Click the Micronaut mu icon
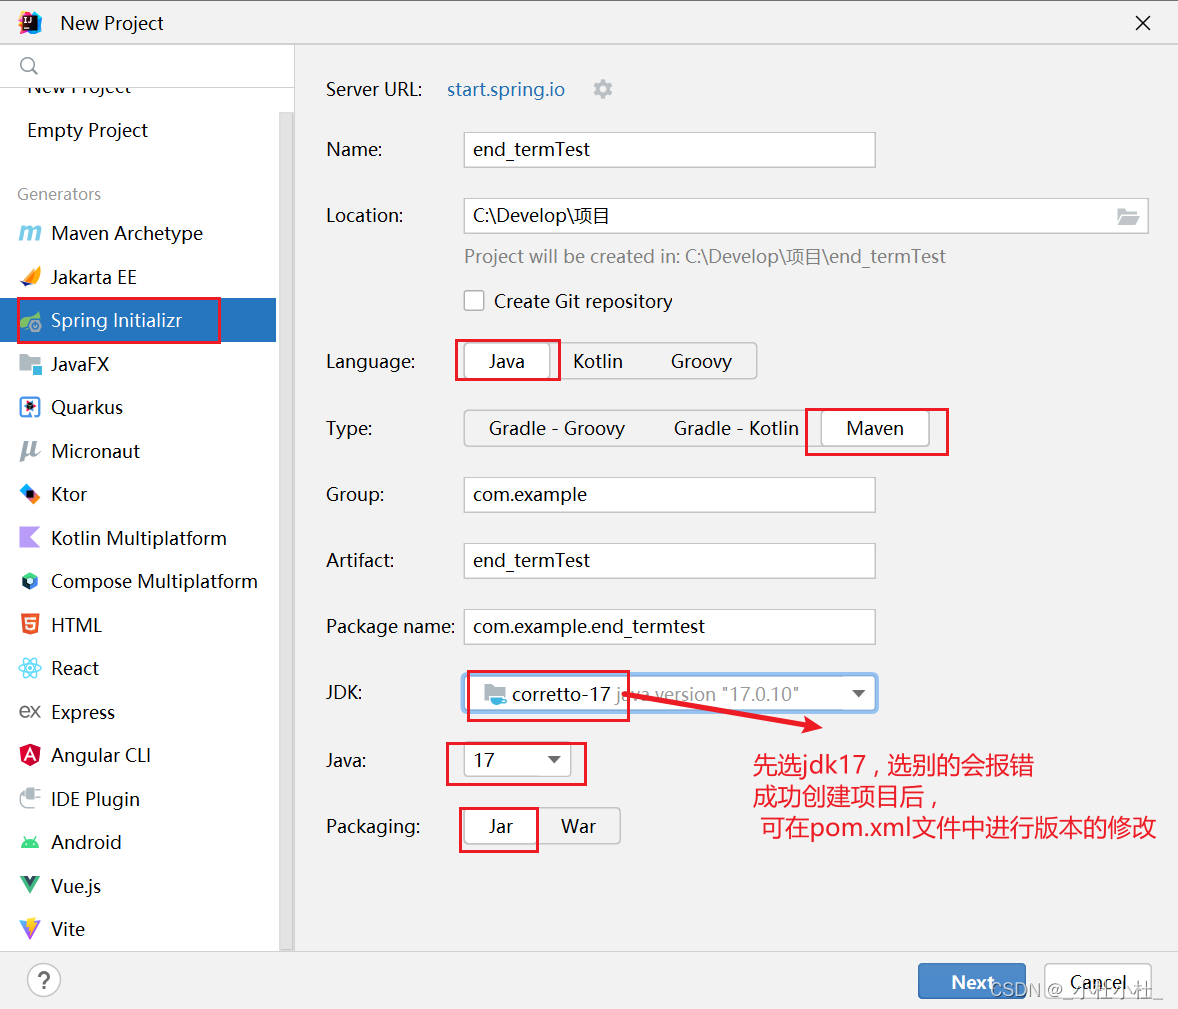Image resolution: width=1178 pixels, height=1009 pixels. (30, 451)
